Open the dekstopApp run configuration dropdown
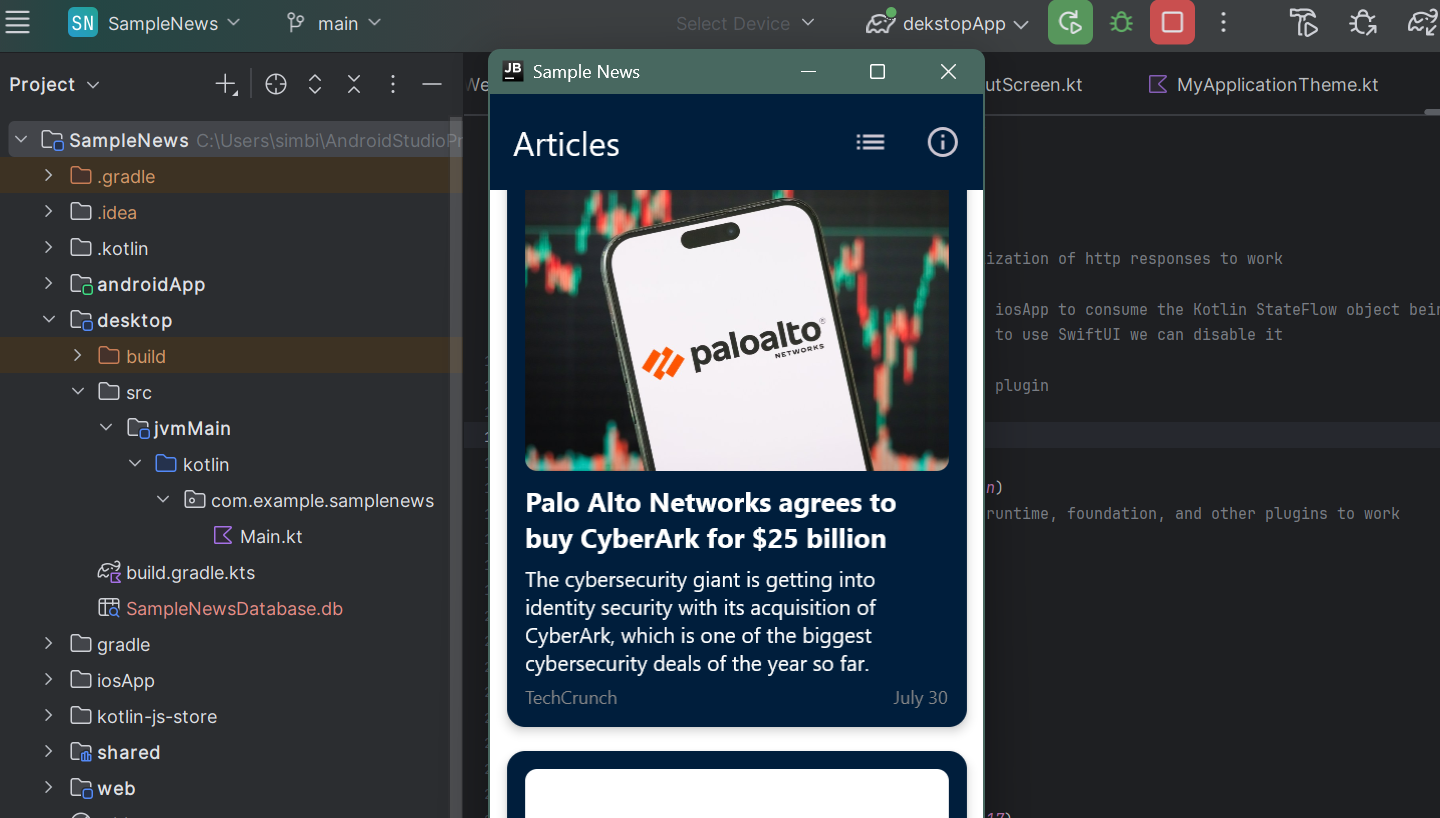The image size is (1440, 818). 944,22
